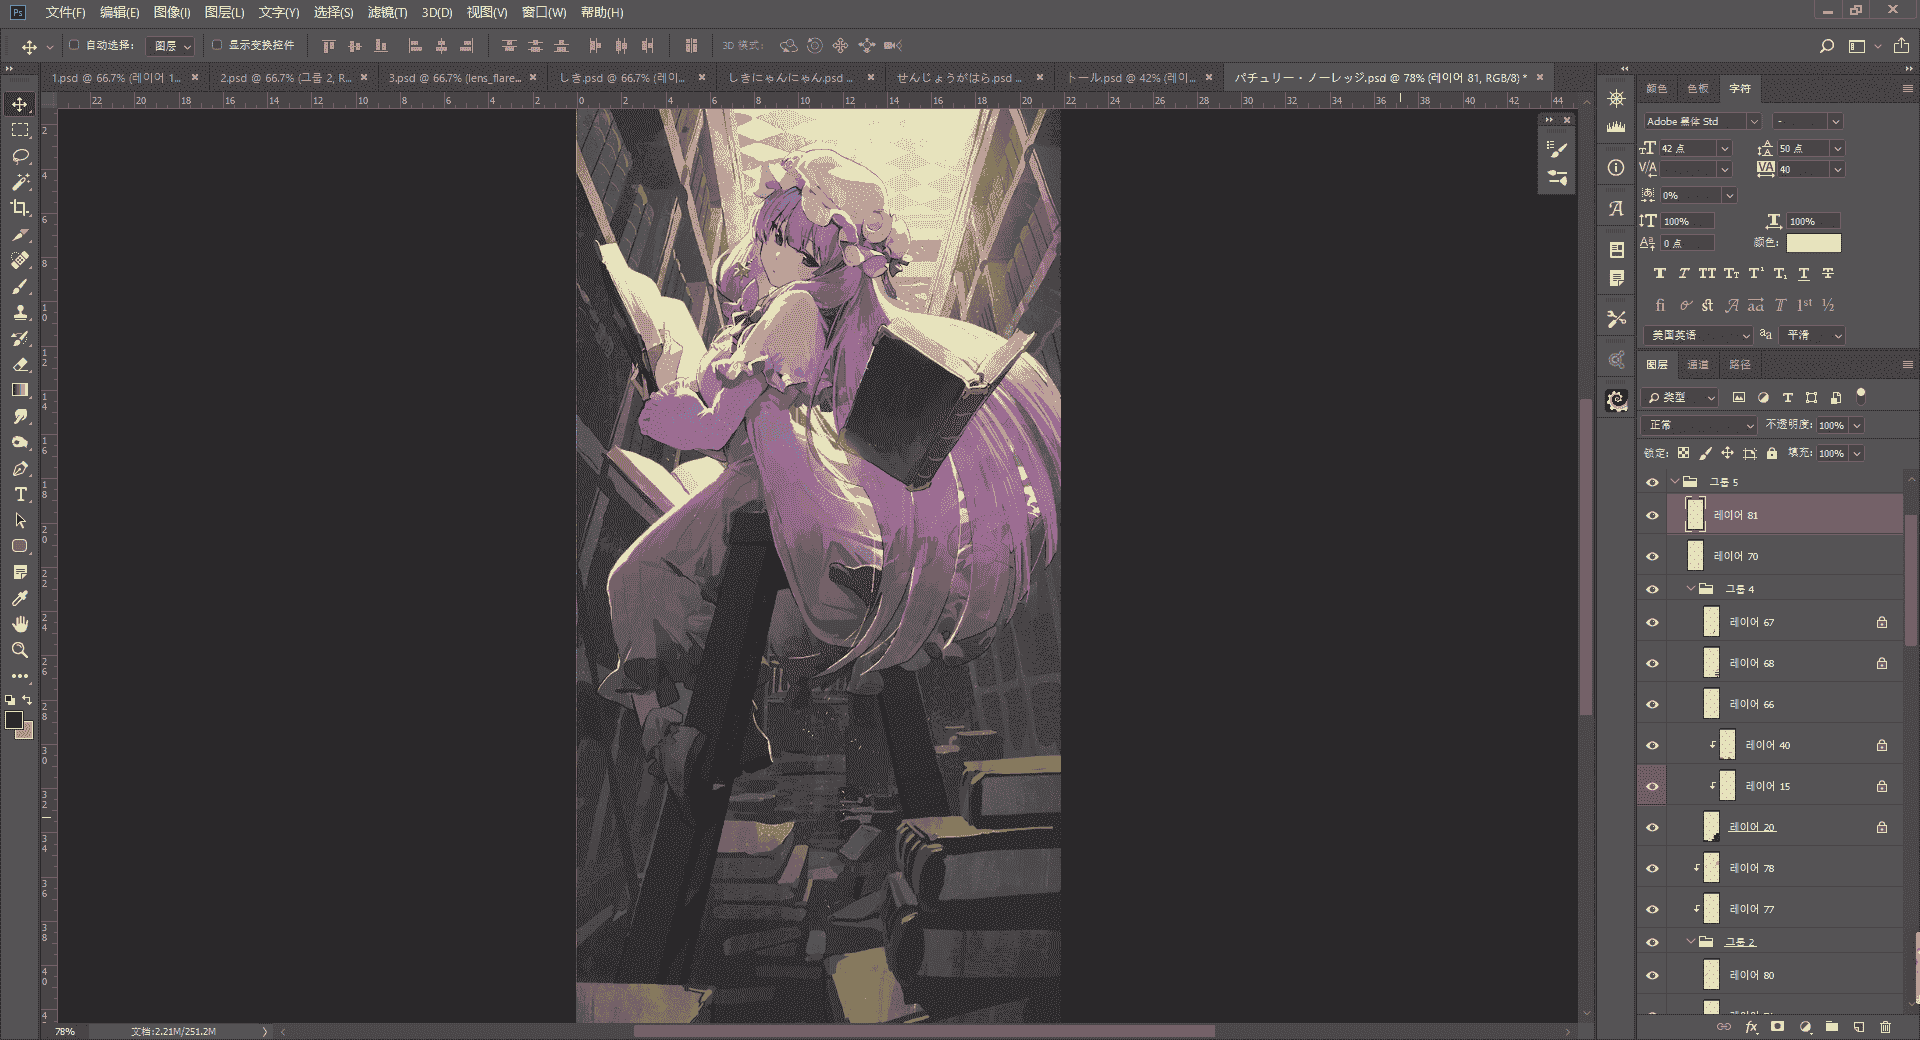Toggle visibility of layer 레이어 78
This screenshot has height=1040, width=1920.
[1652, 869]
